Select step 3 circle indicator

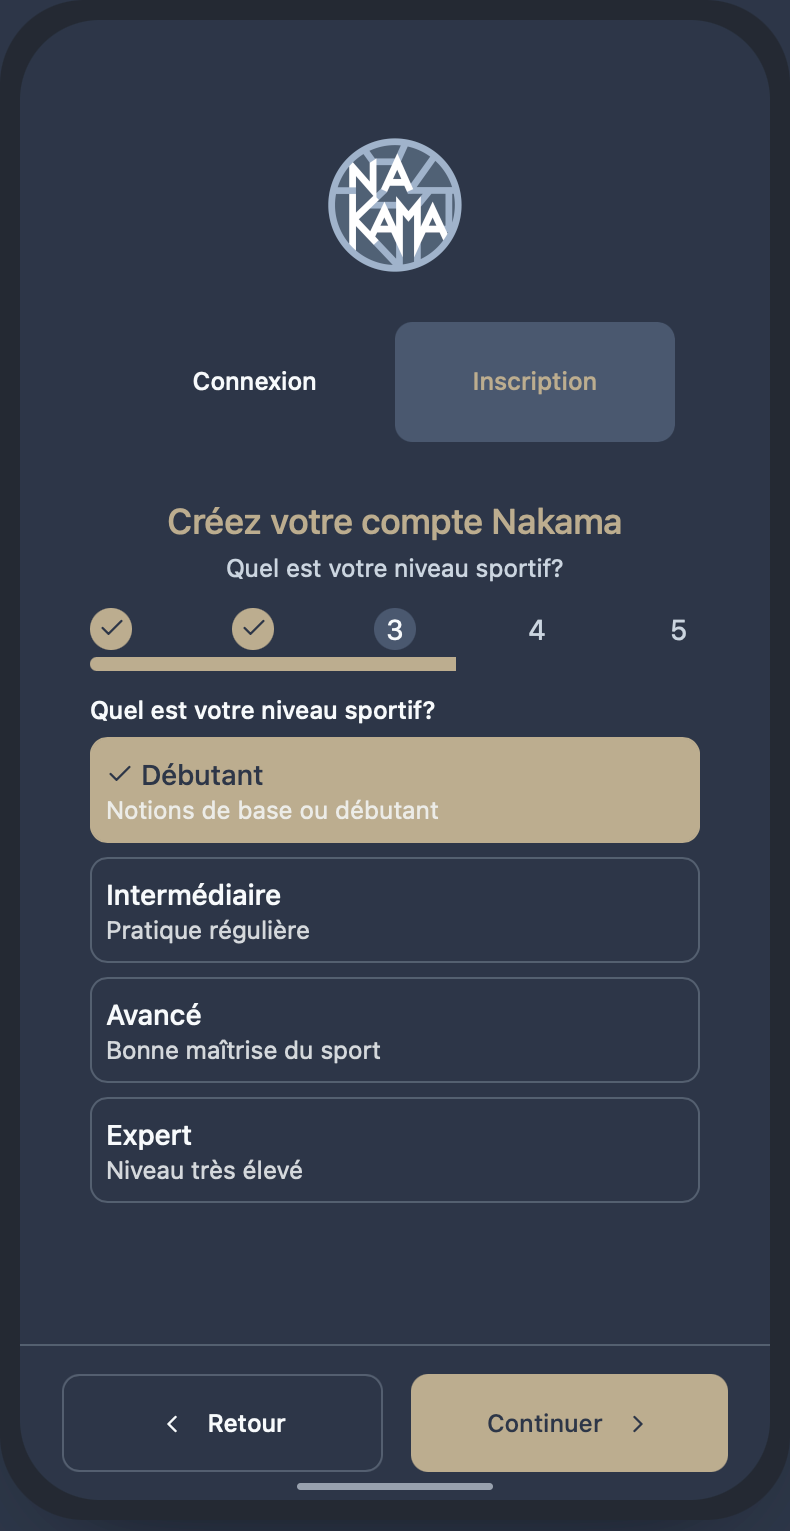395,630
